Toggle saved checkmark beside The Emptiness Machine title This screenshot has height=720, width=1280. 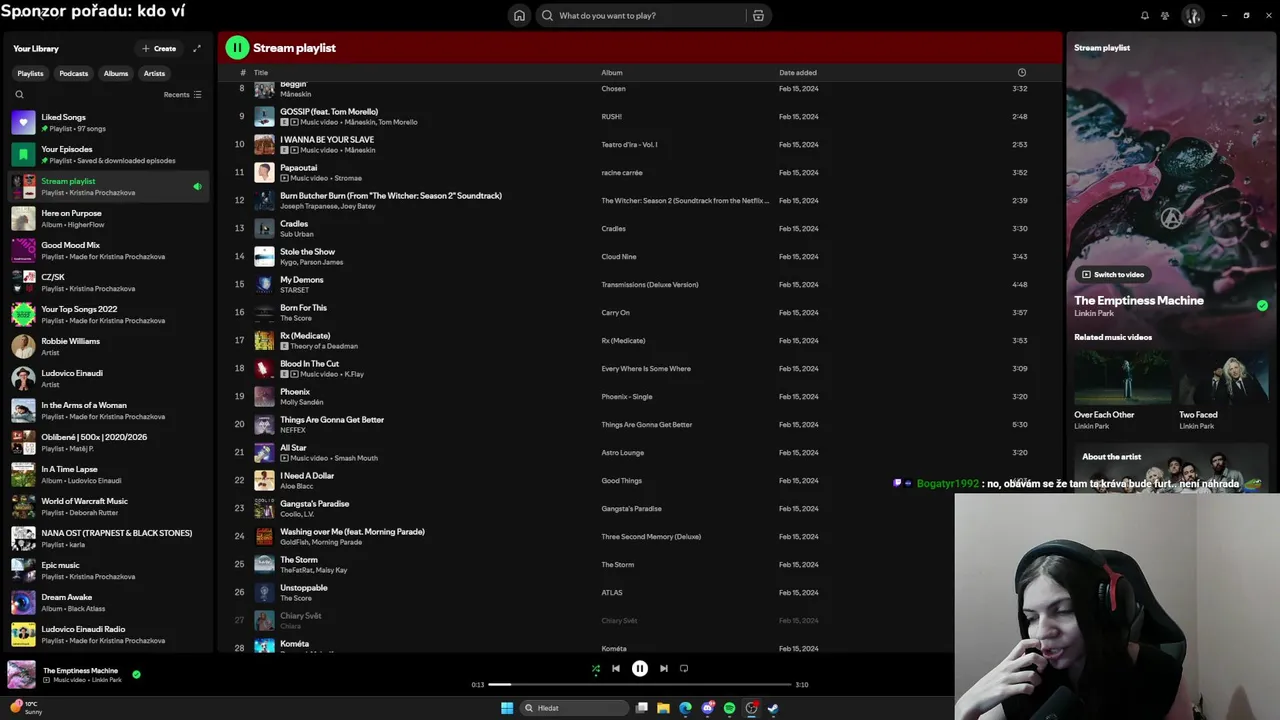1262,306
